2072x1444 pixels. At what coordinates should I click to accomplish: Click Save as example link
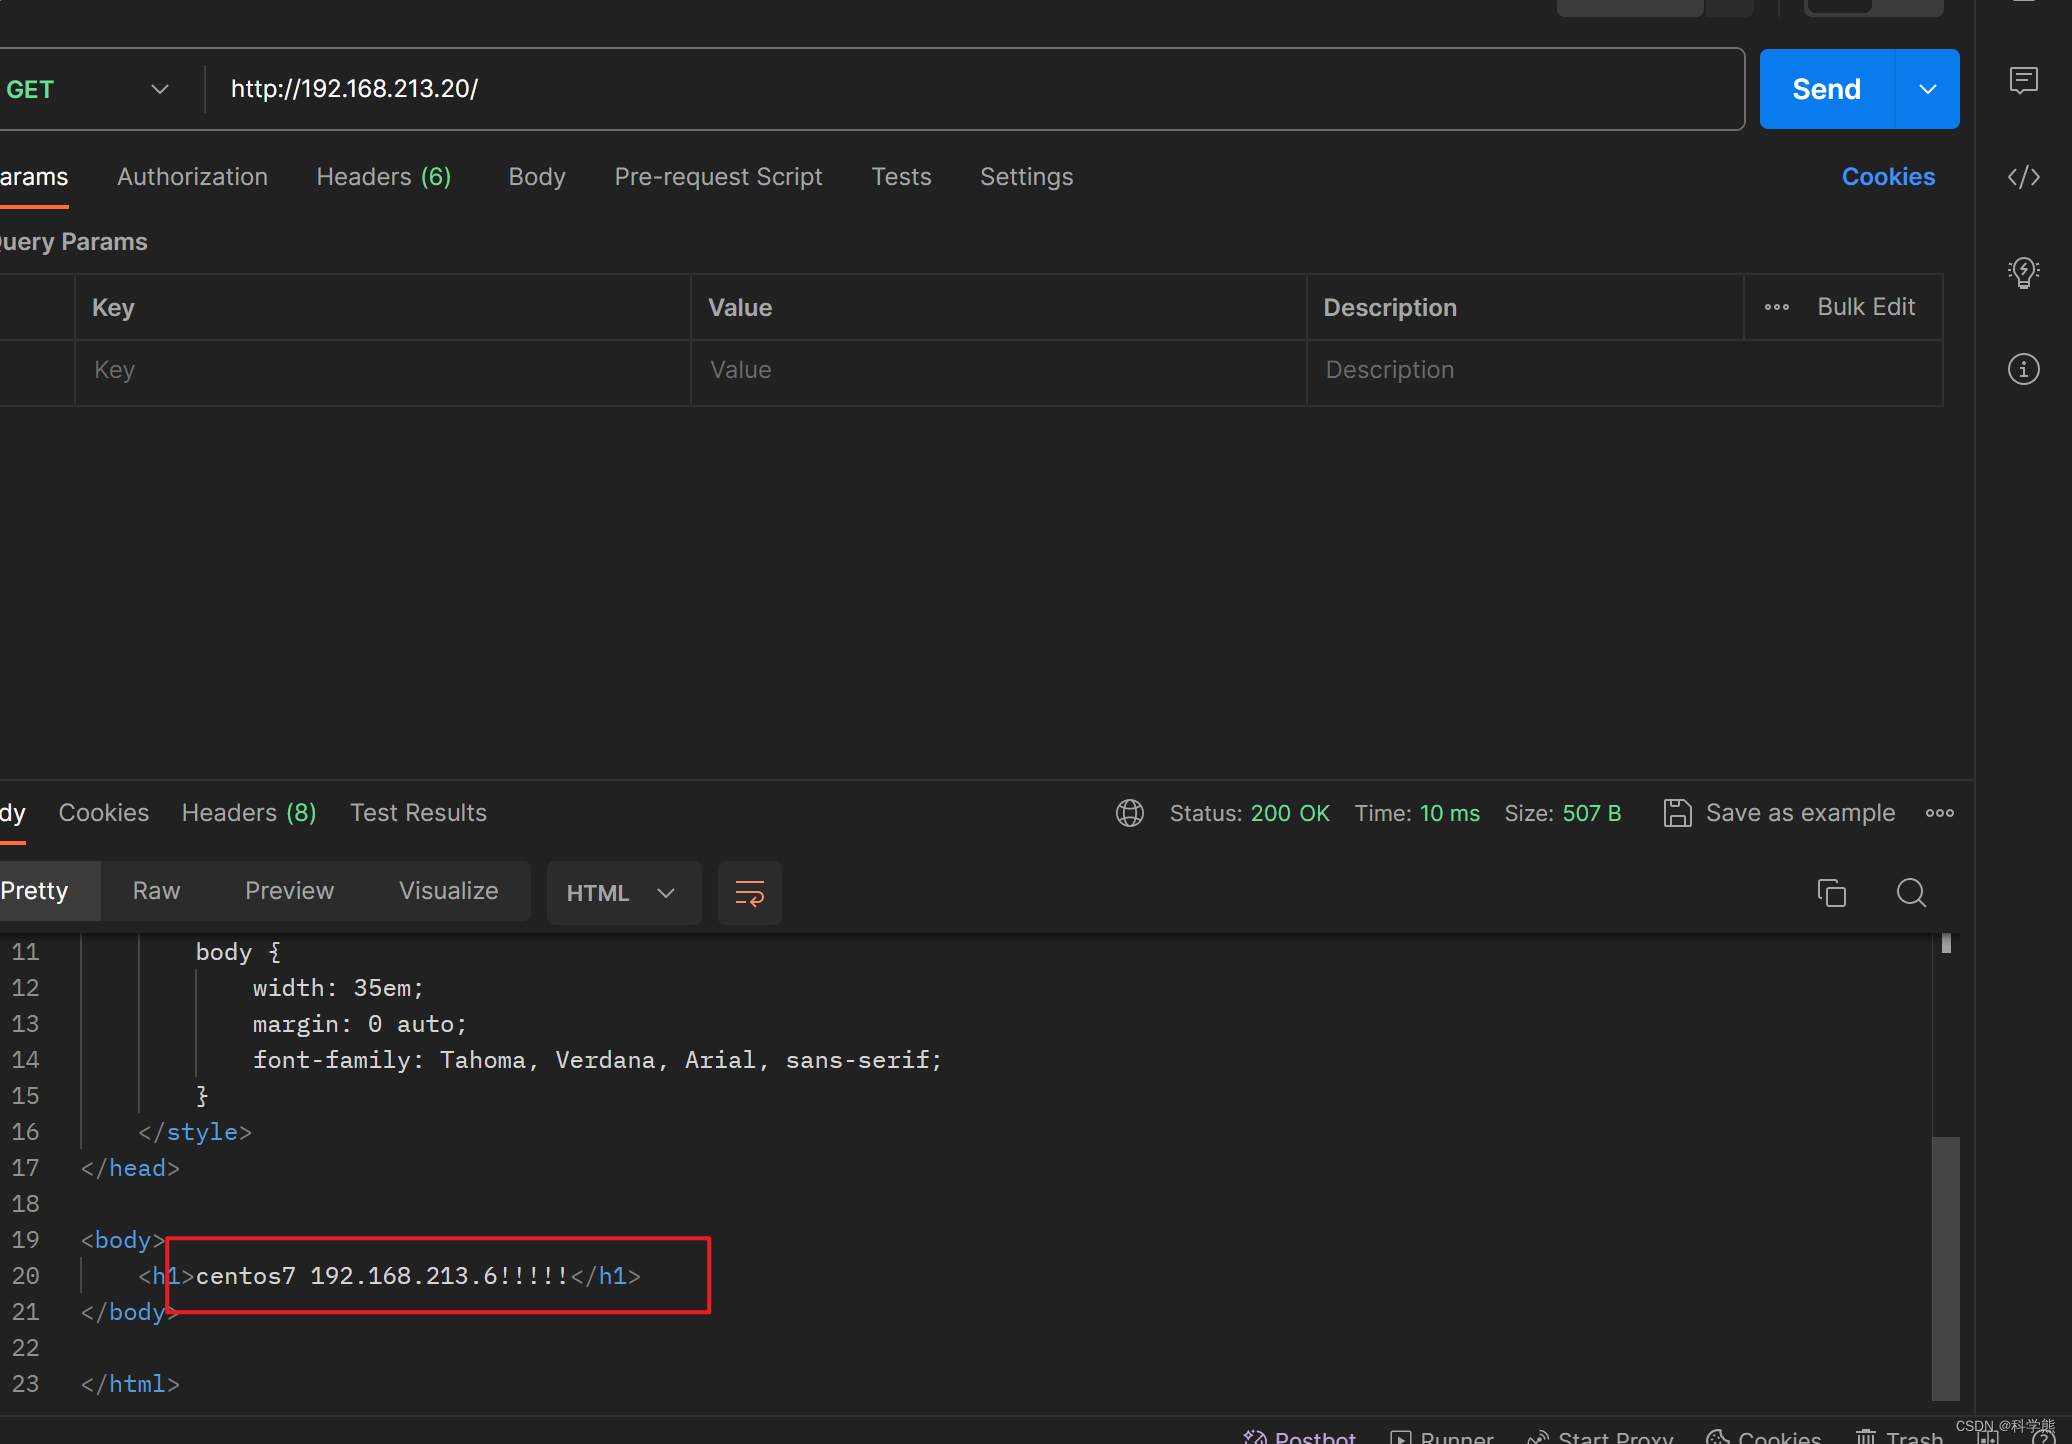coord(1800,813)
